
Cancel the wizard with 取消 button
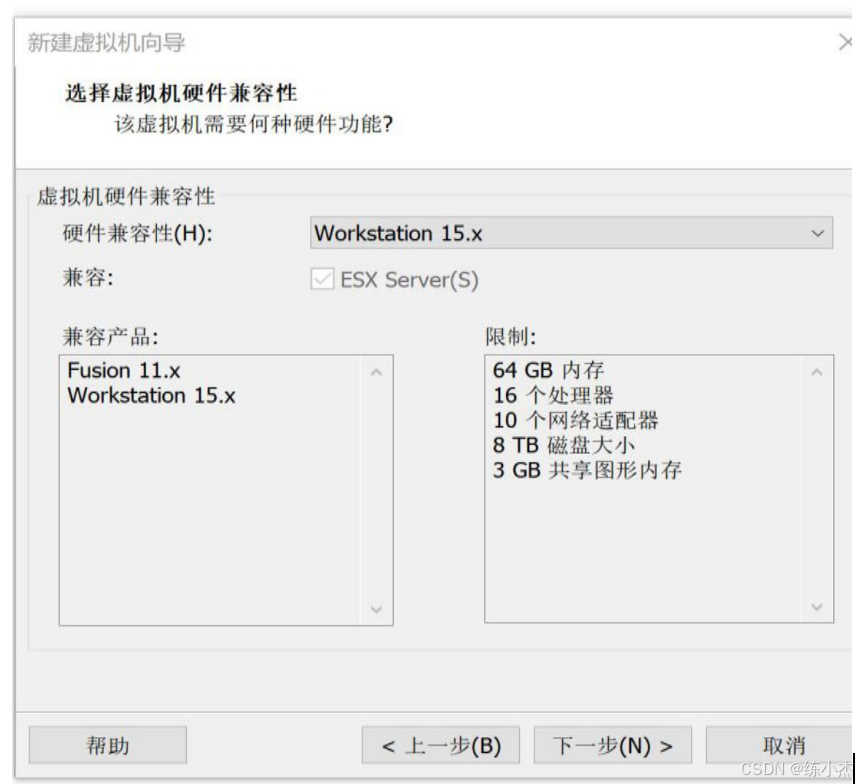coord(781,745)
